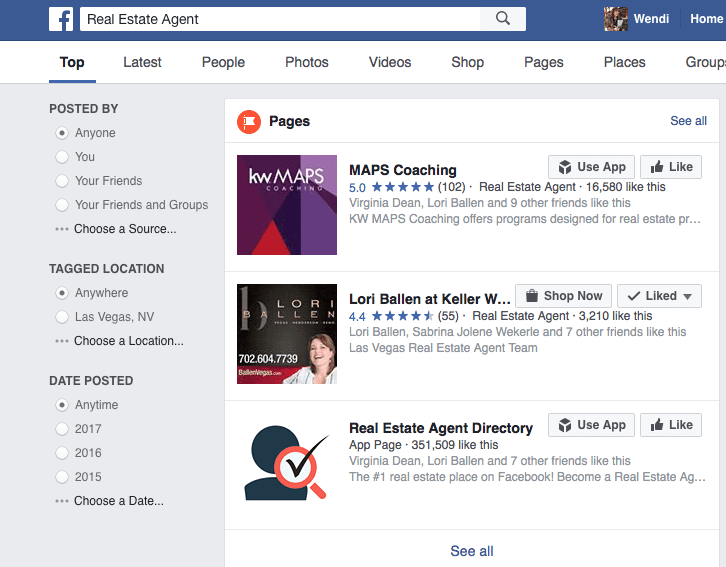Click the Wendi profile name
This screenshot has height=567, width=726.
(x=651, y=19)
